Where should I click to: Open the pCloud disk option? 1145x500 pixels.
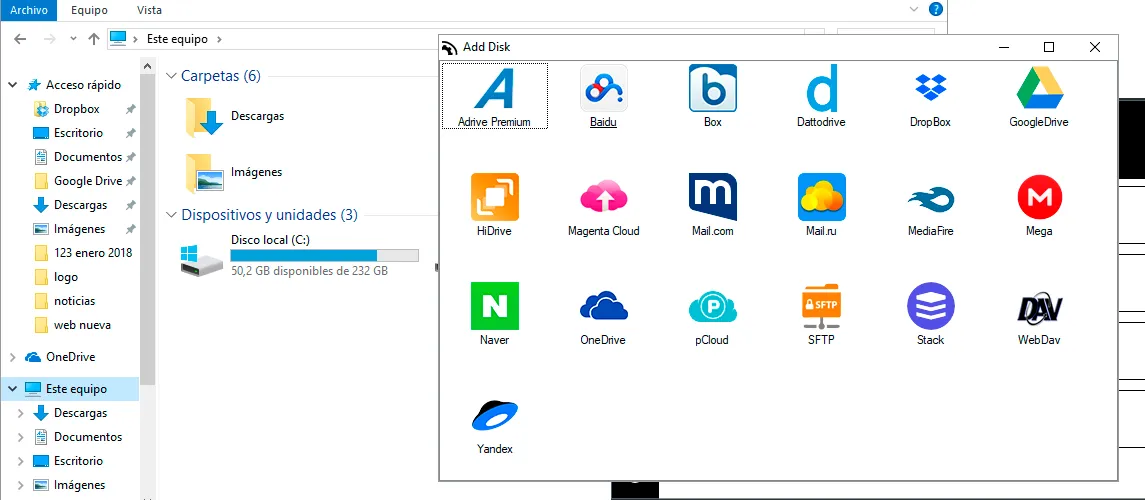coord(712,314)
